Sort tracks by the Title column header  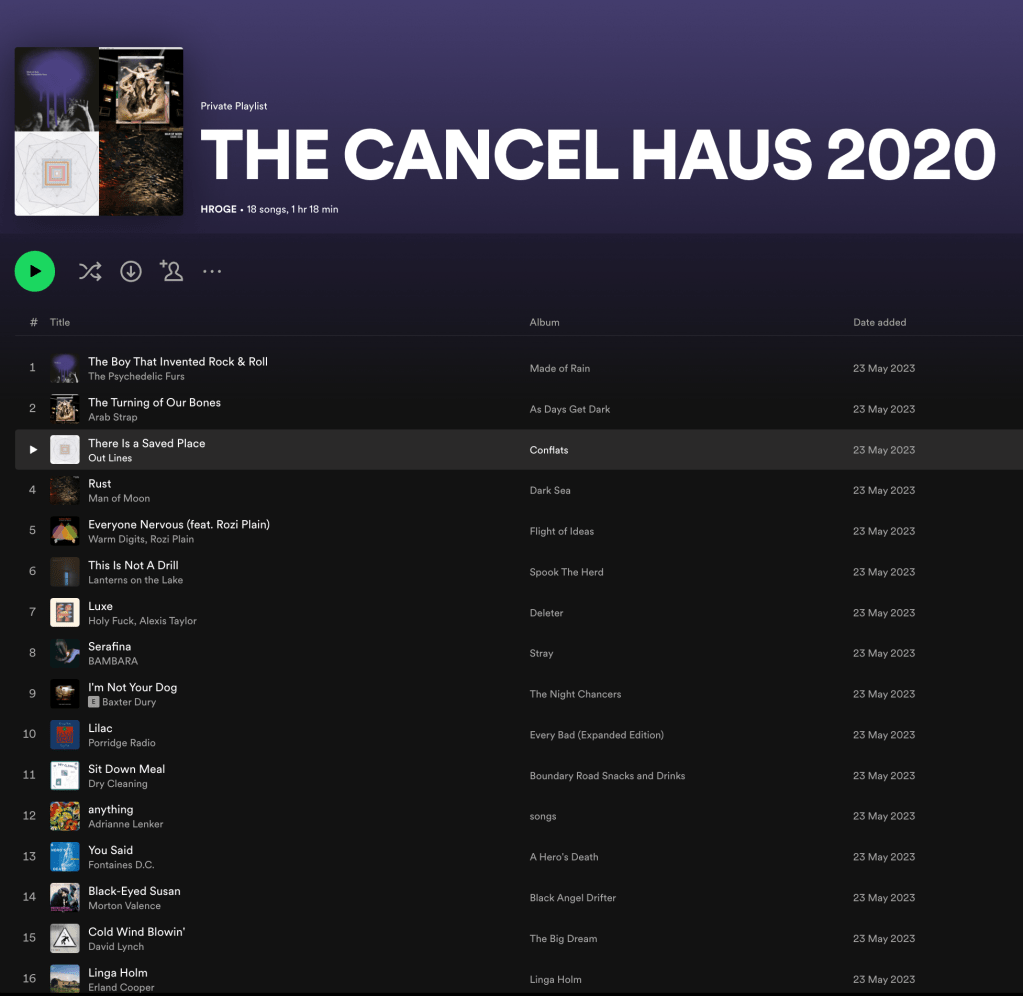[60, 322]
